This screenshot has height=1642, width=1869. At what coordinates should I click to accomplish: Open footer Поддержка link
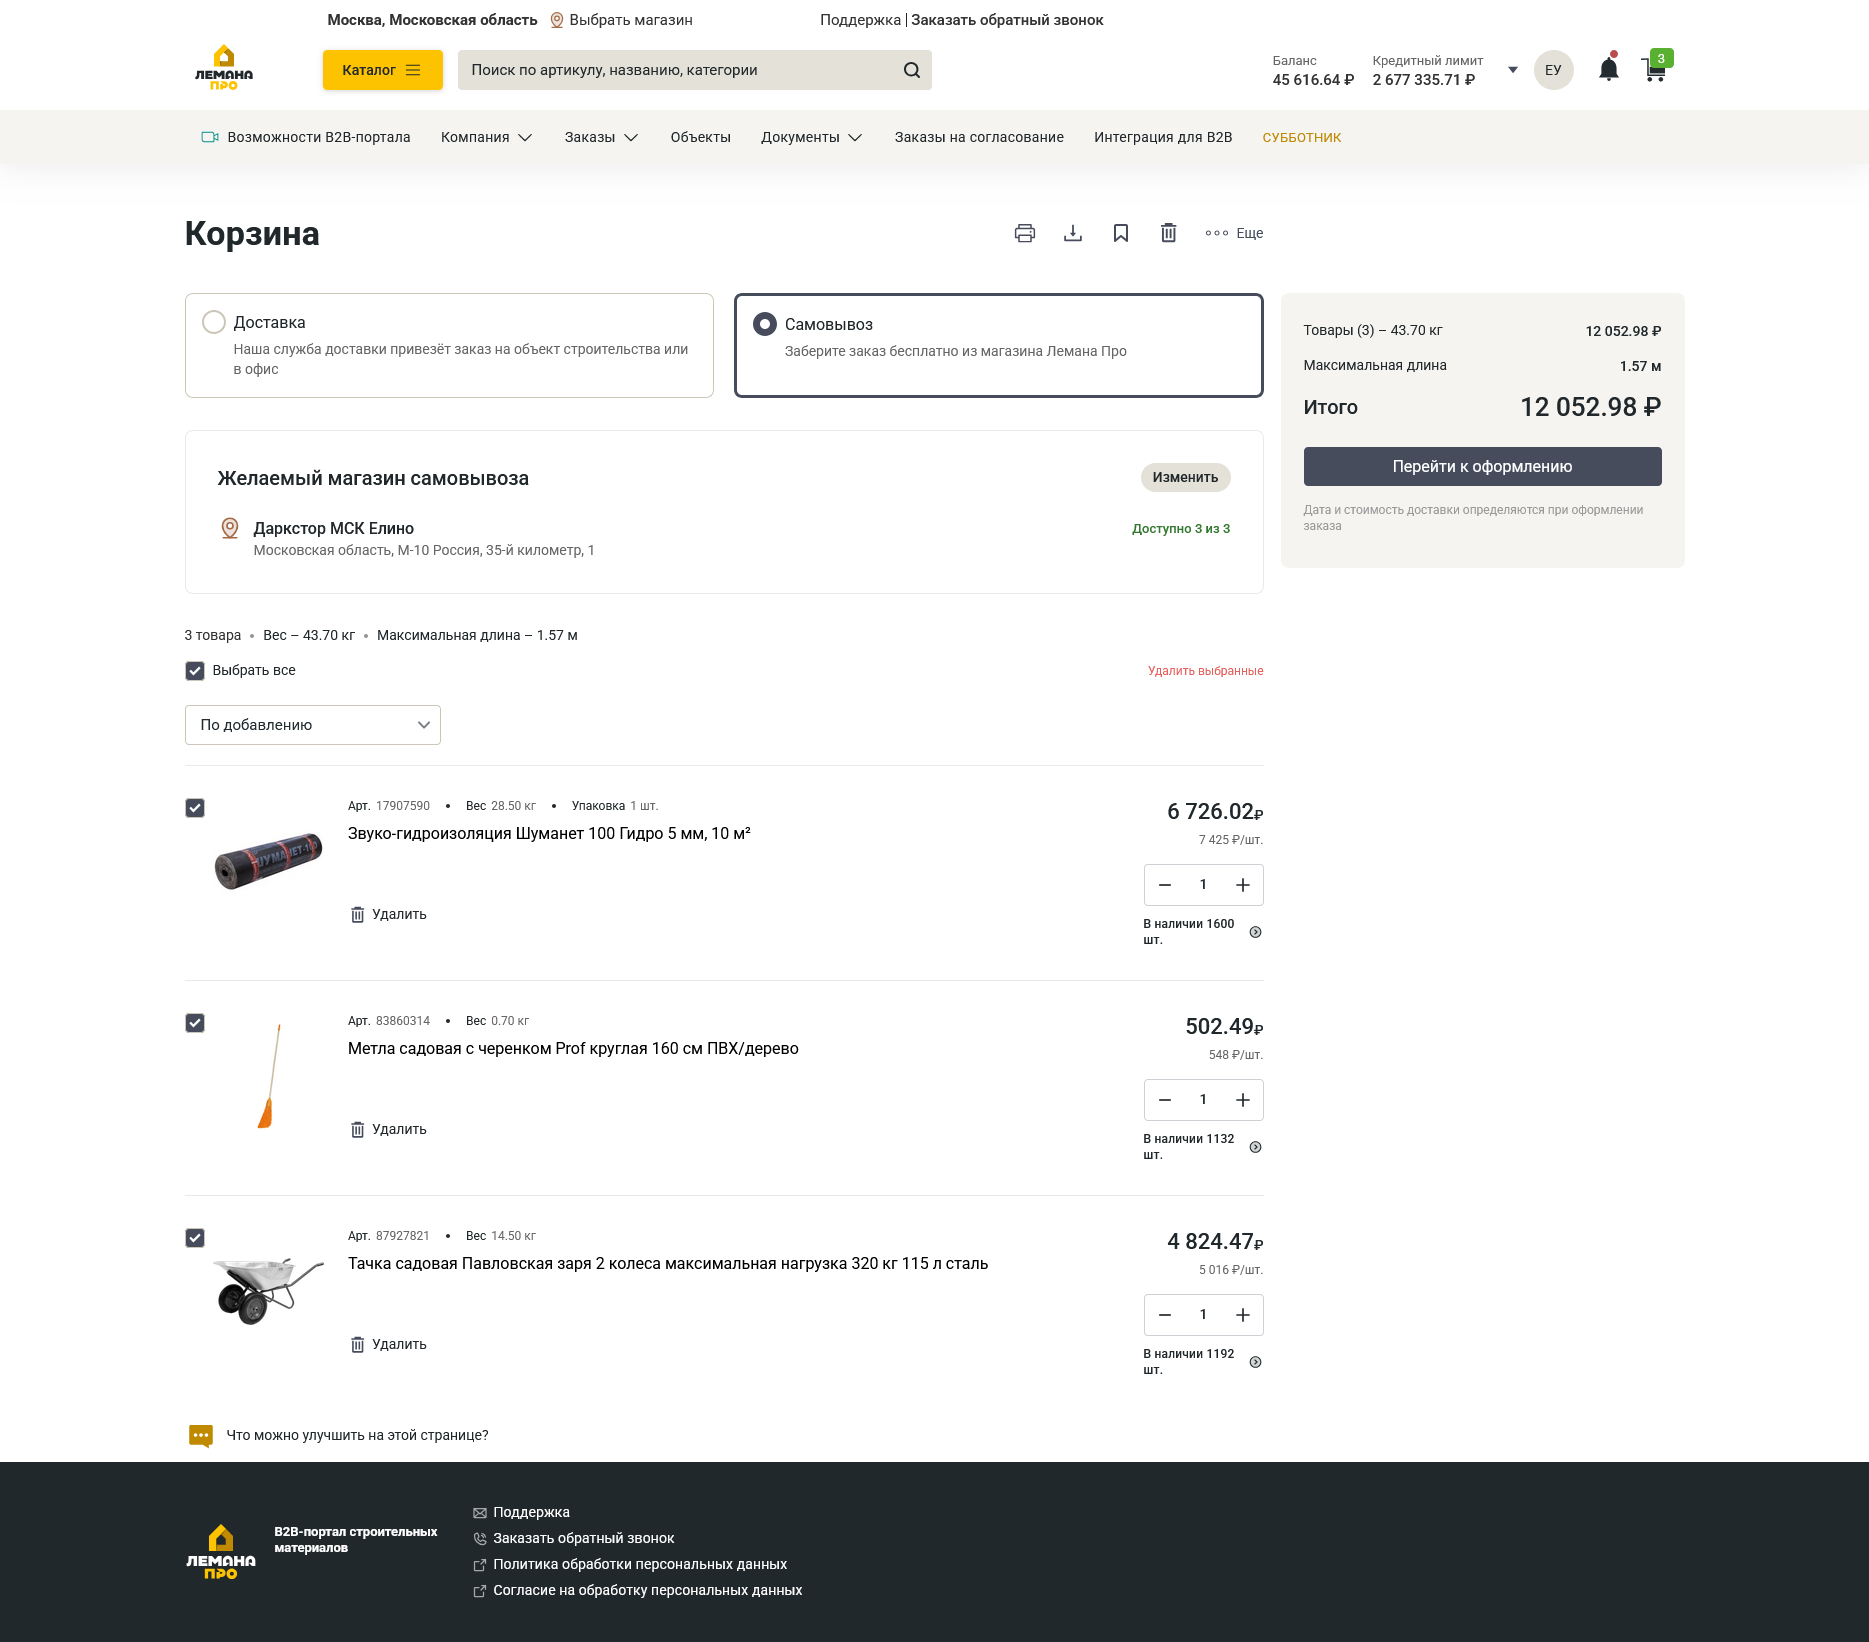pyautogui.click(x=531, y=1512)
